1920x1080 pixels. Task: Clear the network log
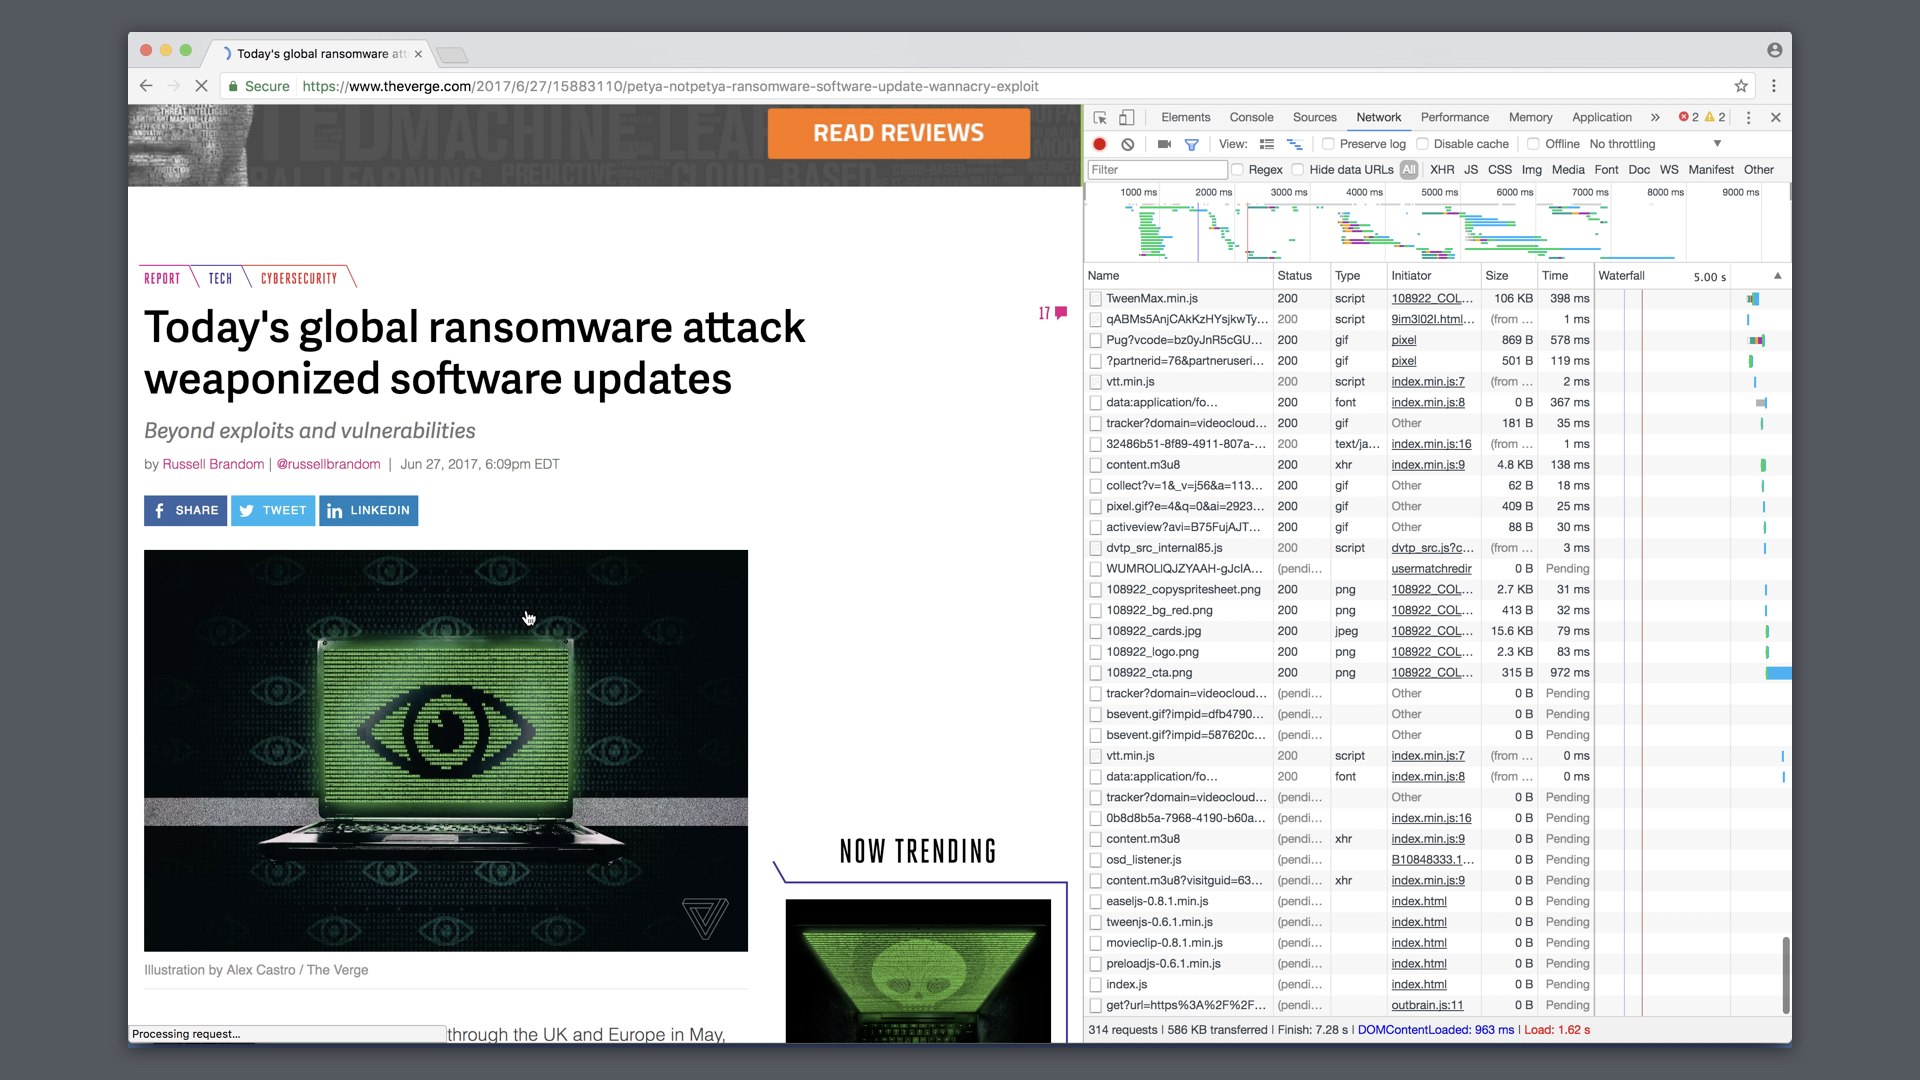[1128, 144]
